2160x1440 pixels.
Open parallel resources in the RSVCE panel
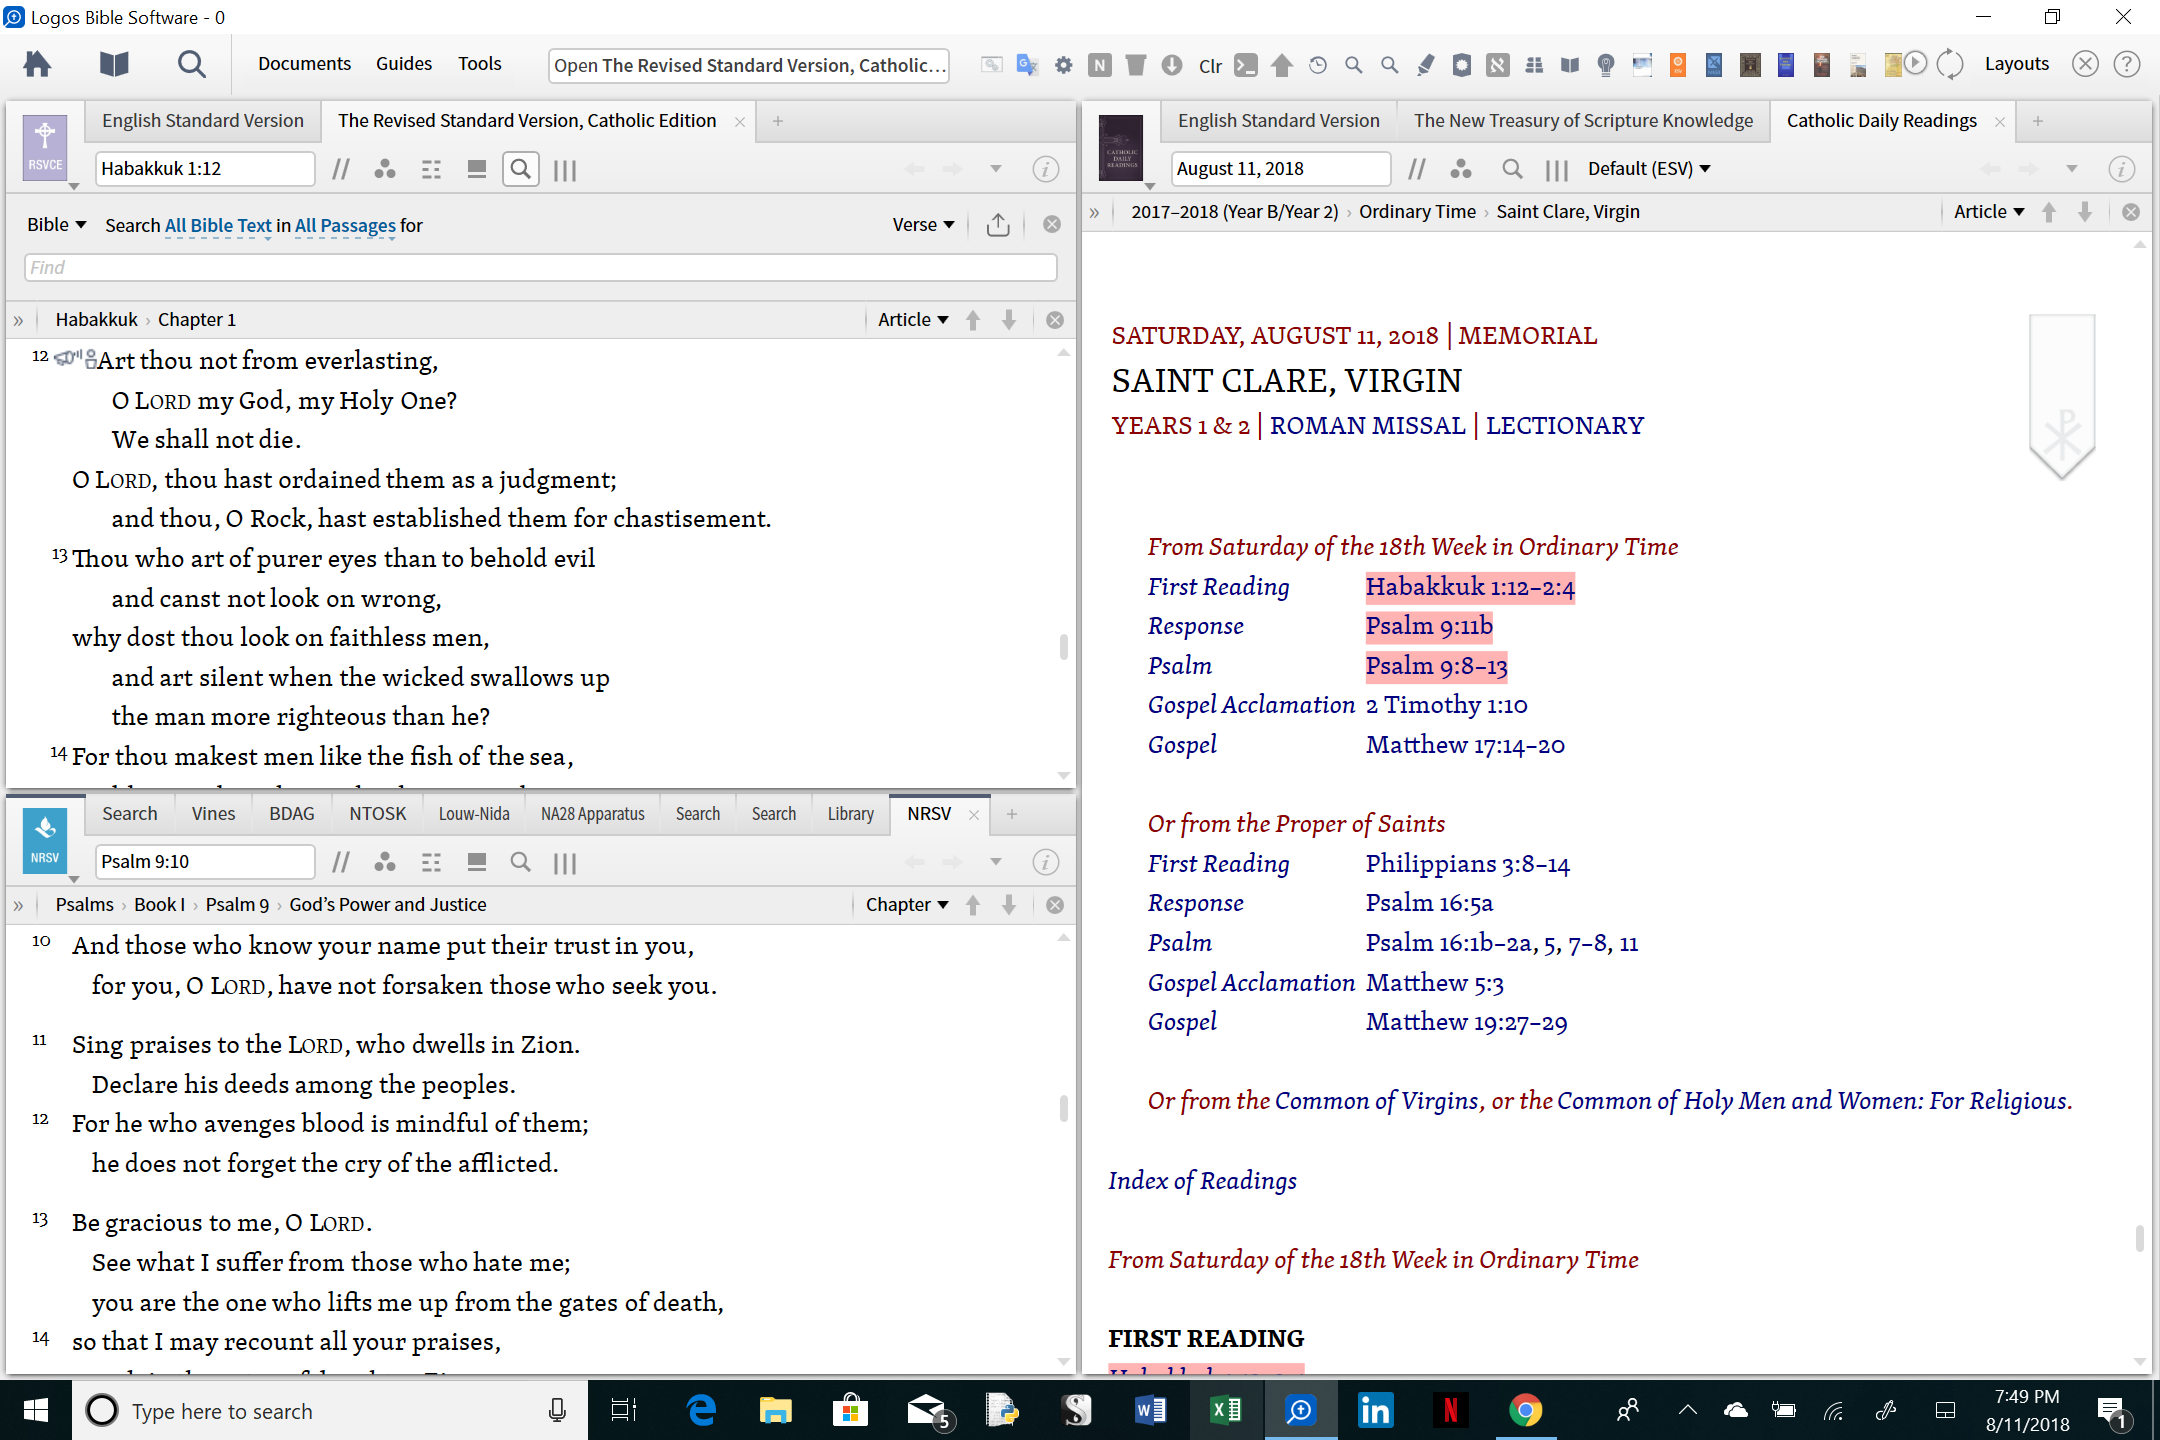point(341,169)
